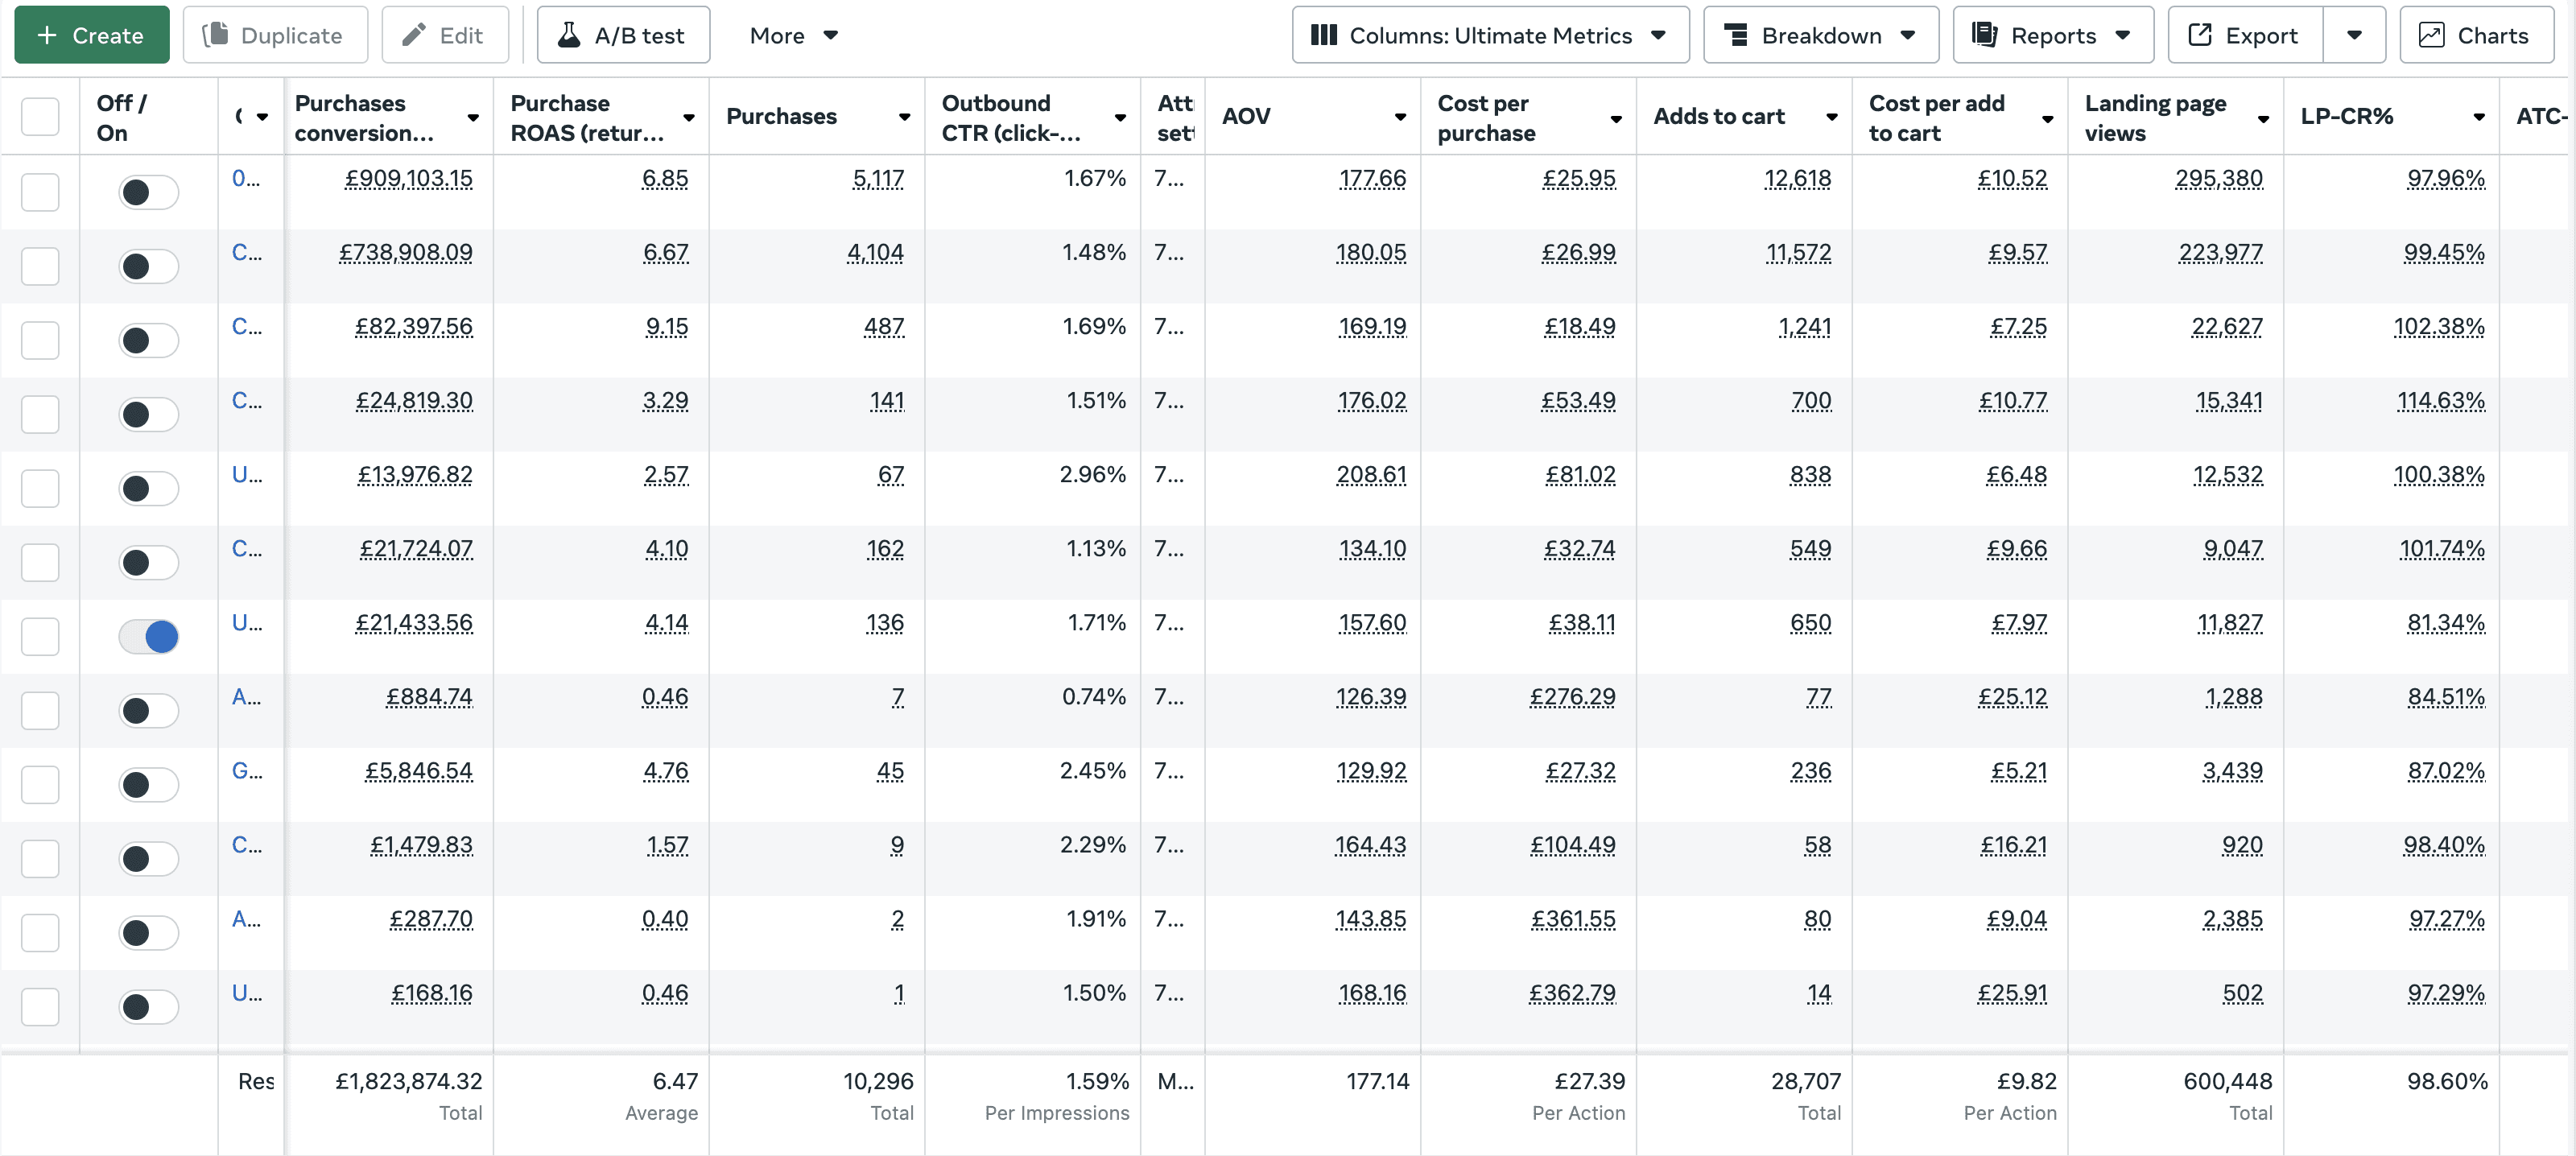2576x1156 pixels.
Task: Open campaign link in £909,103.15 row
Action: click(246, 179)
